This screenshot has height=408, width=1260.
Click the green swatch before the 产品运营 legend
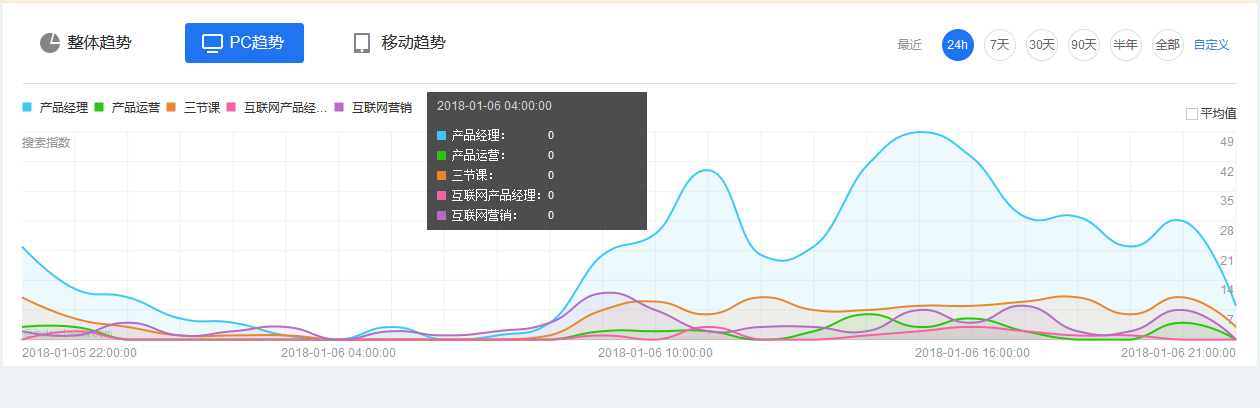(x=99, y=107)
